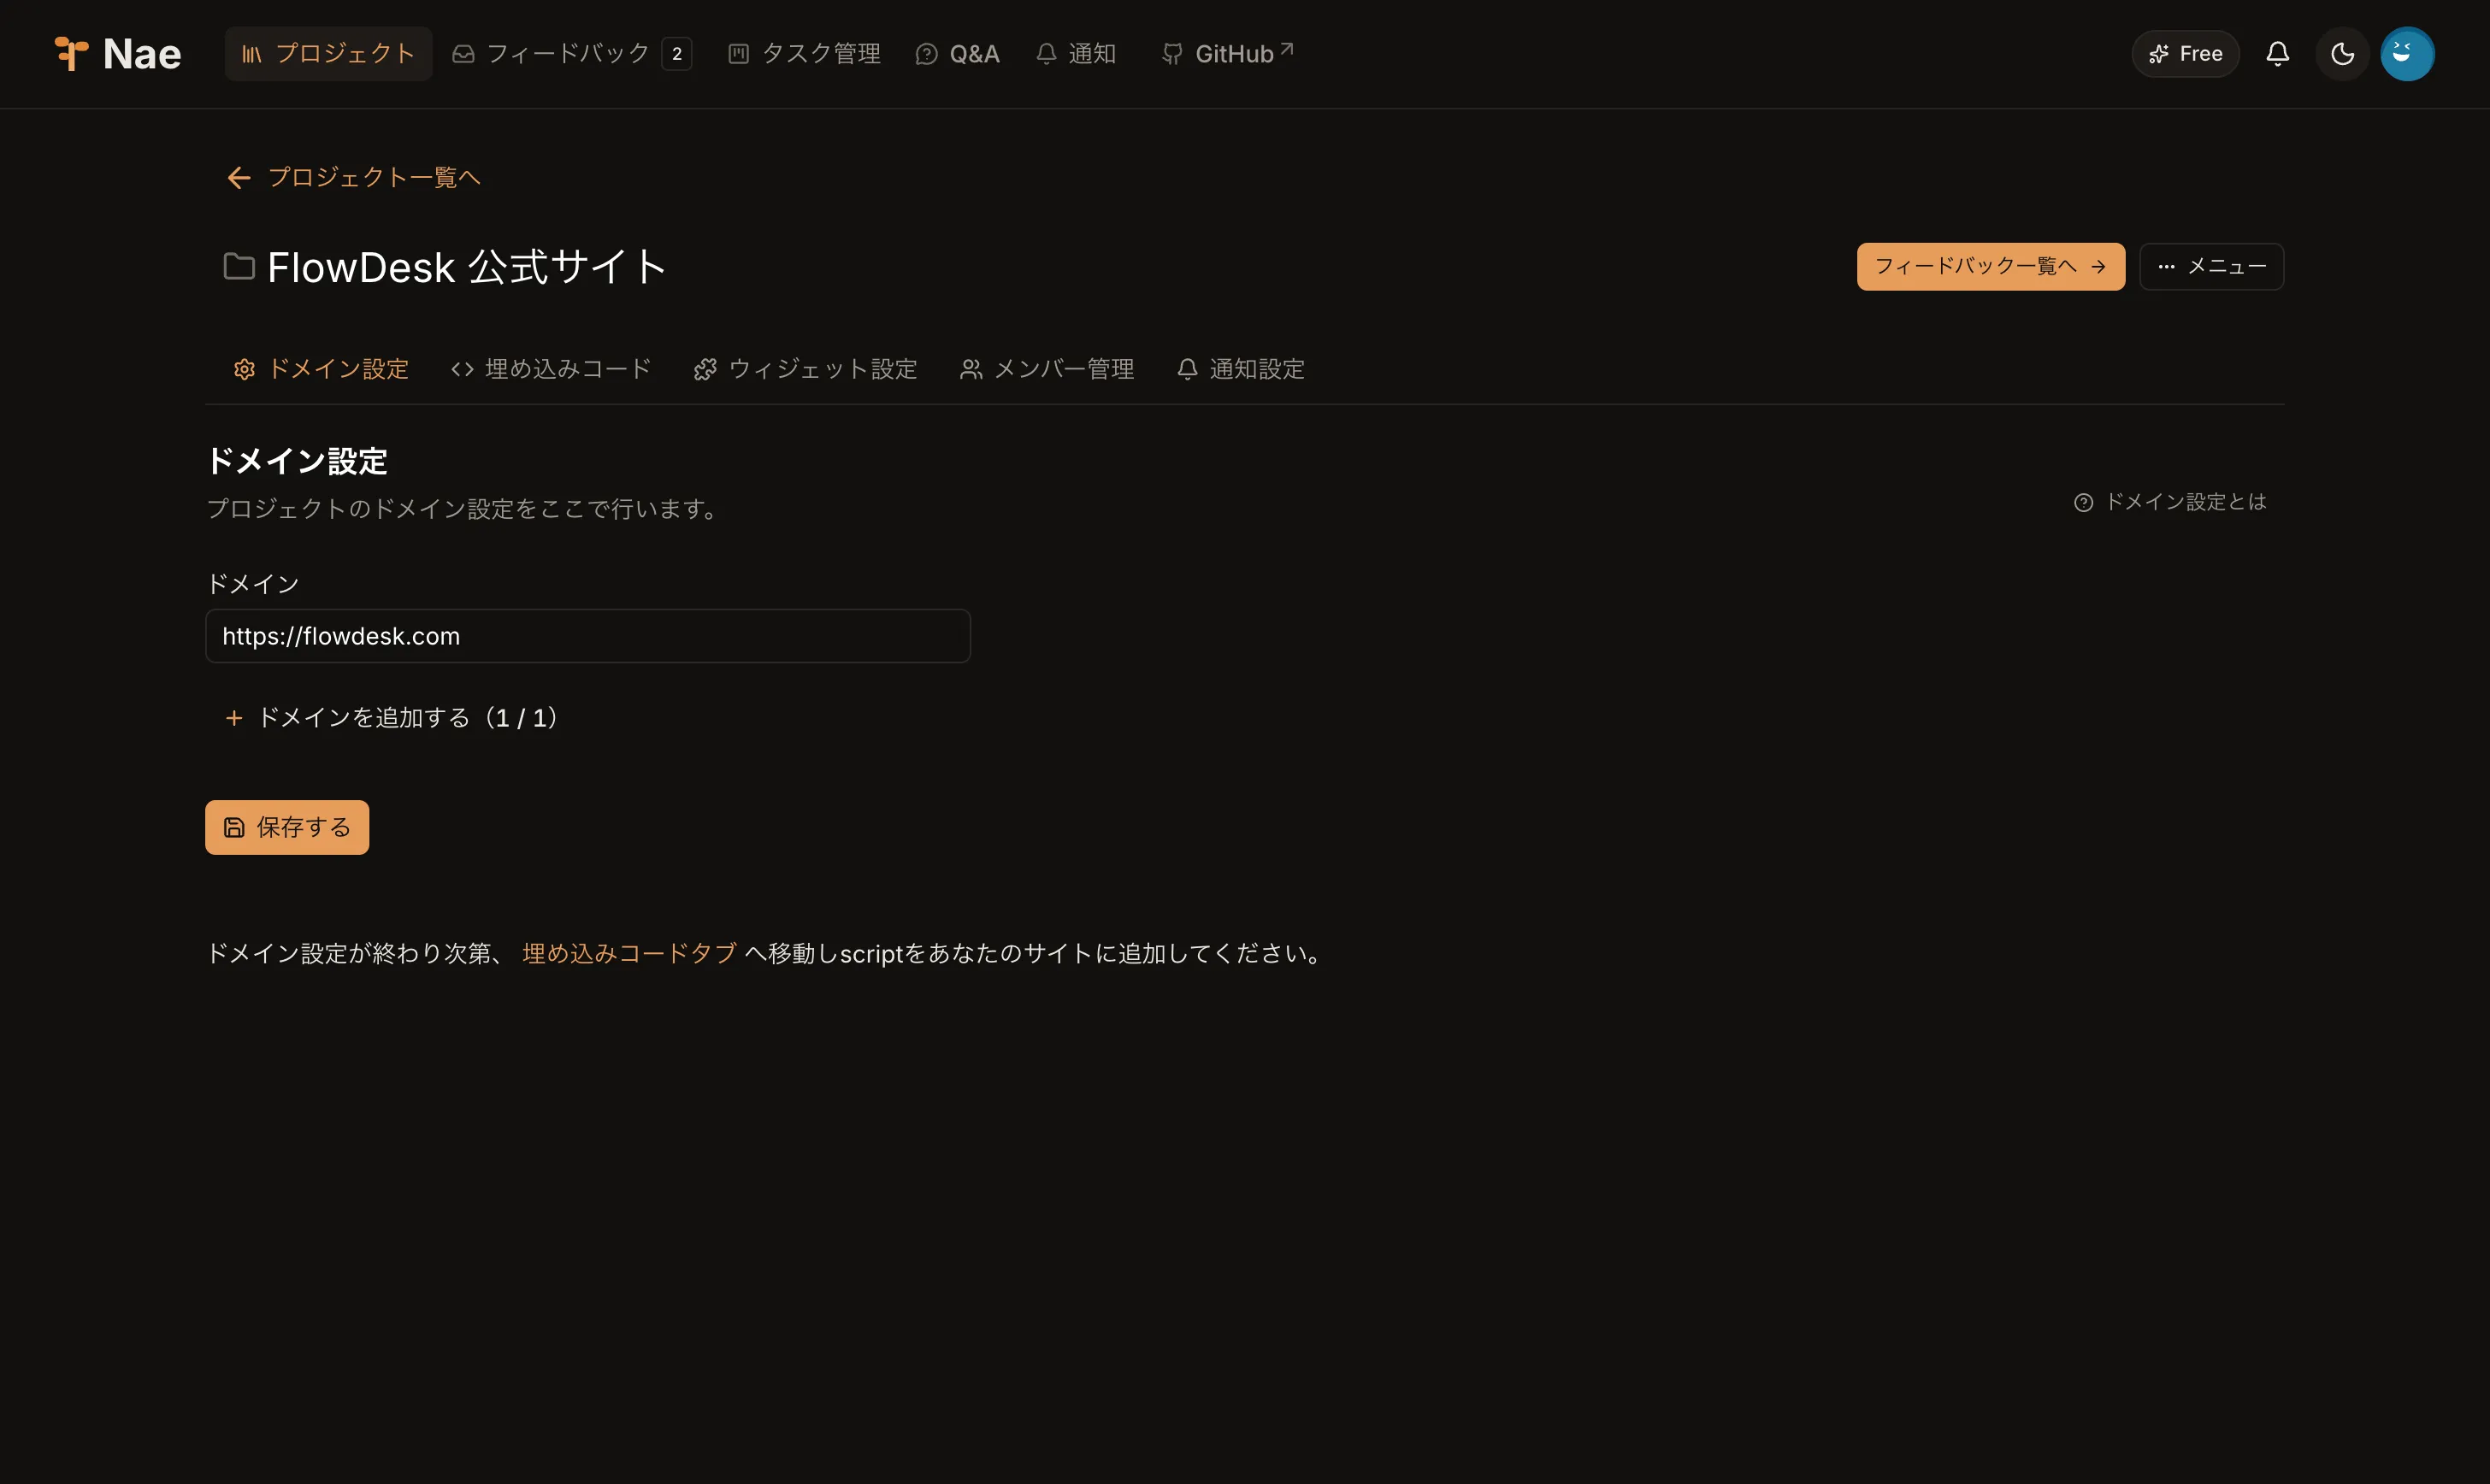Click the folder icon beside FlowDesk title
The image size is (2490, 1484).
[239, 267]
